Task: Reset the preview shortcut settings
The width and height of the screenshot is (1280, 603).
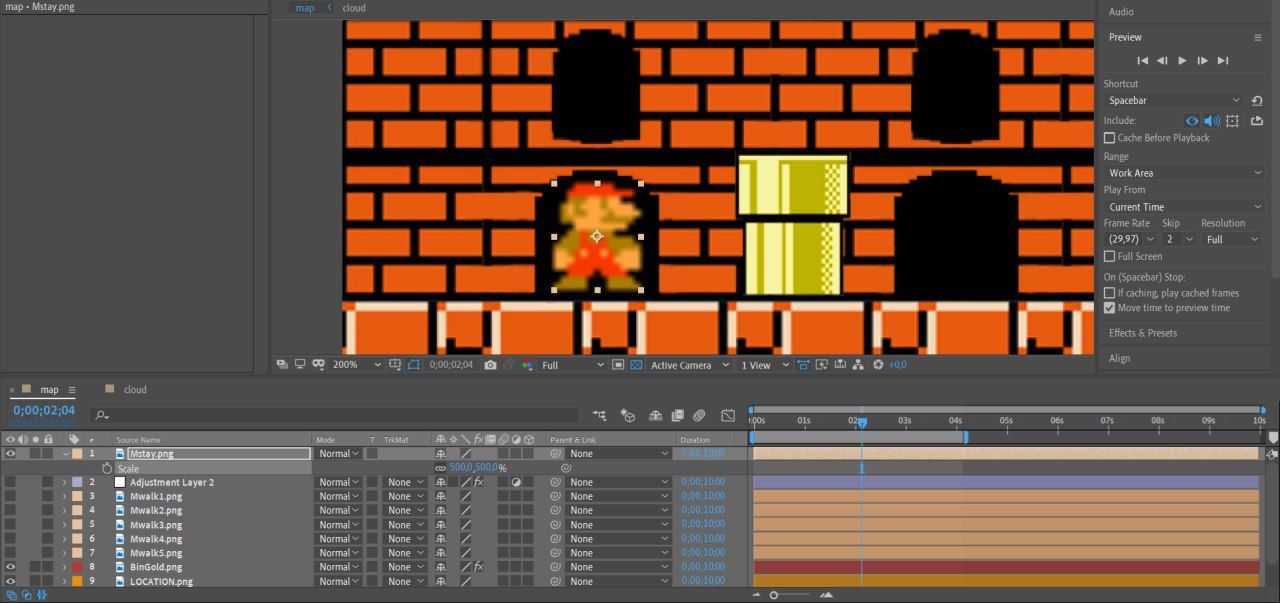Action: 1257,101
